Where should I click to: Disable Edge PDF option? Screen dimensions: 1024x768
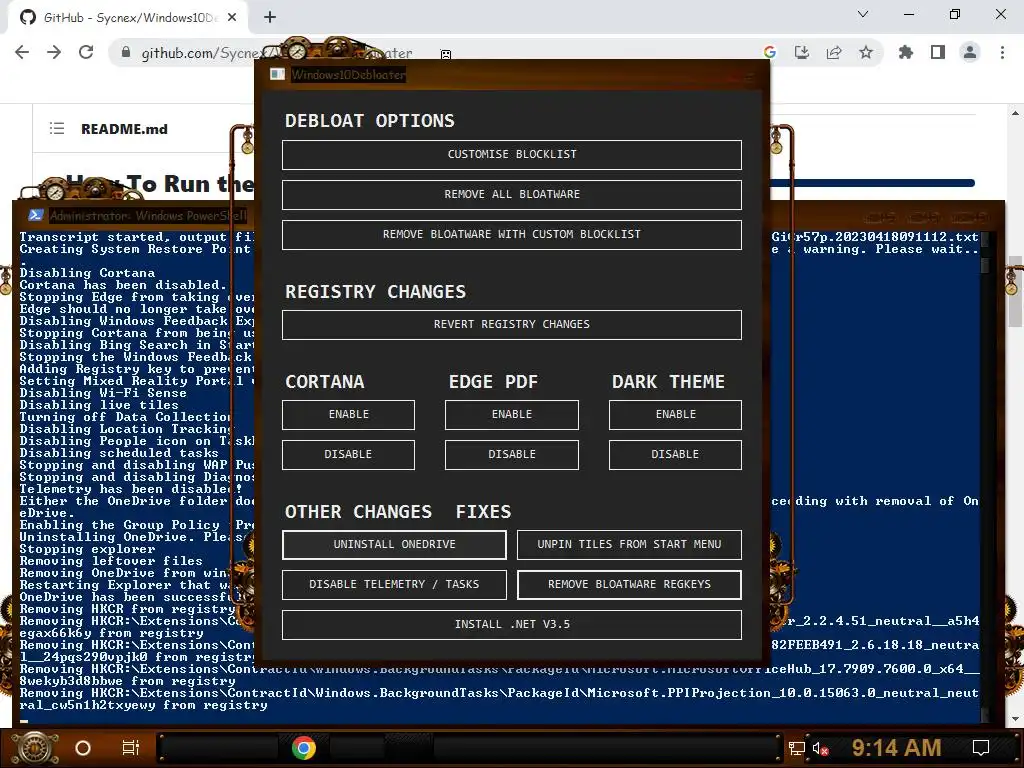tap(511, 455)
